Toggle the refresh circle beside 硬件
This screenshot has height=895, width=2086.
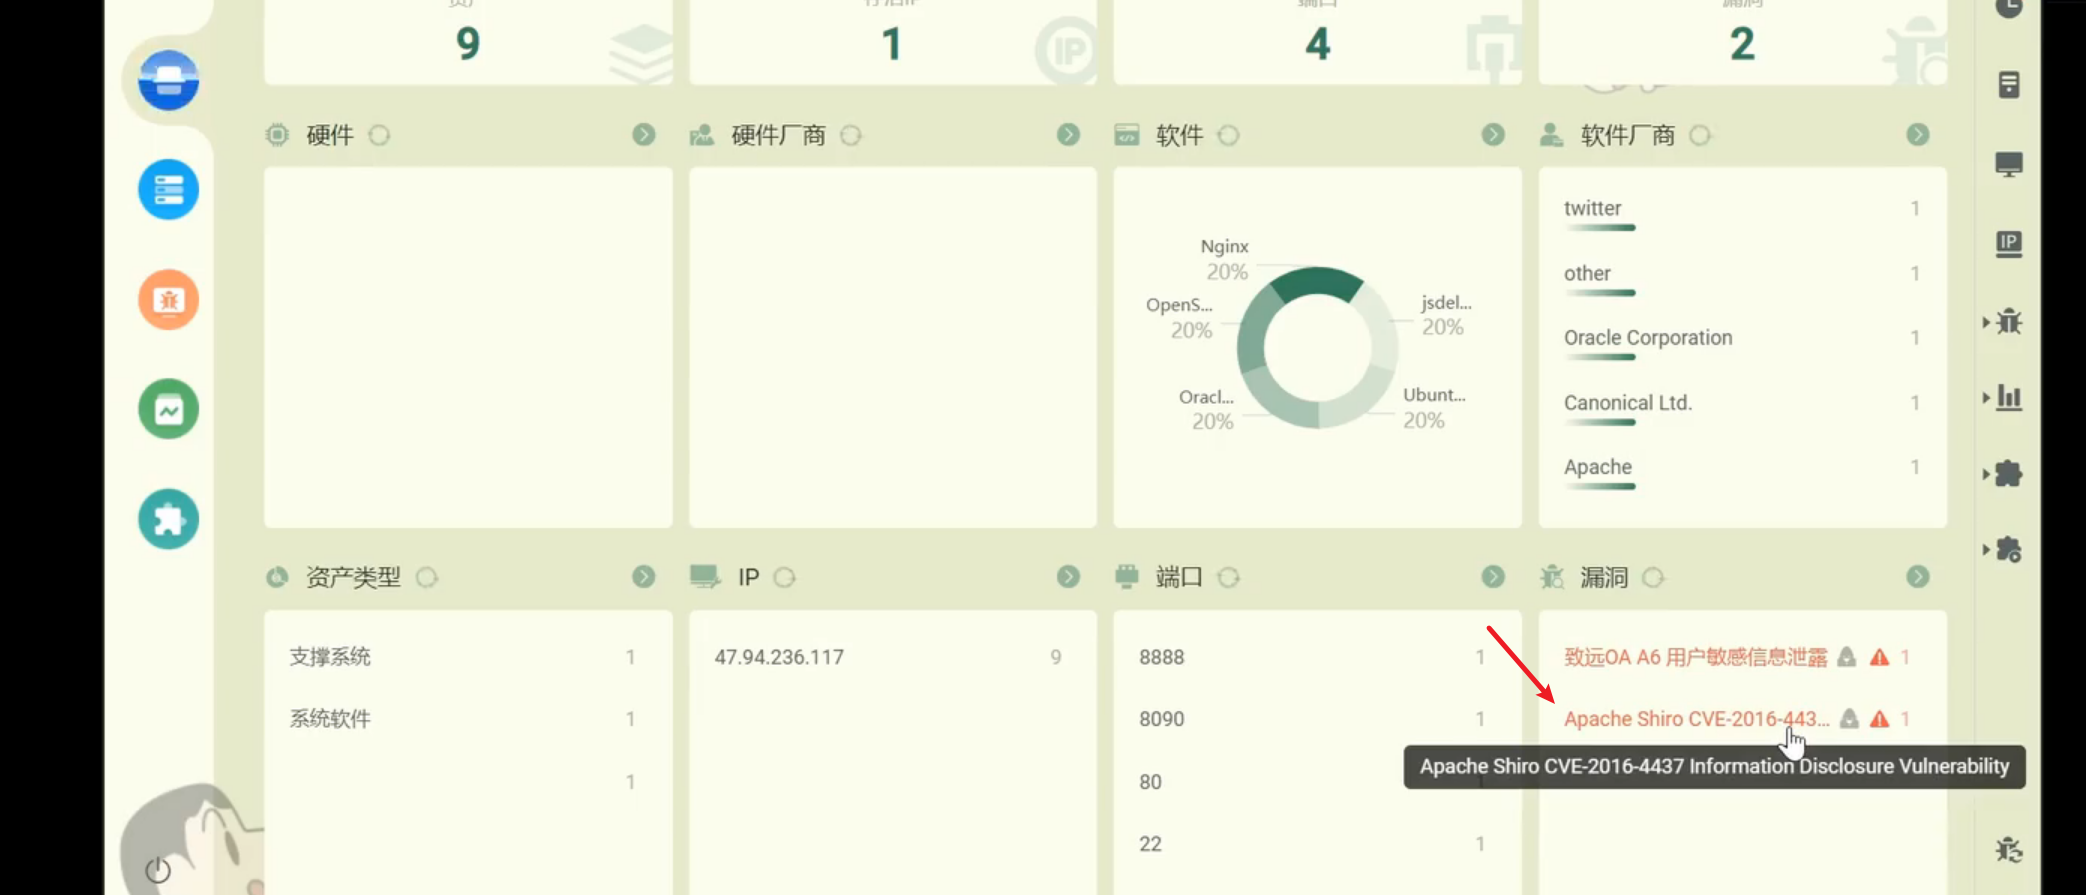click(x=379, y=135)
